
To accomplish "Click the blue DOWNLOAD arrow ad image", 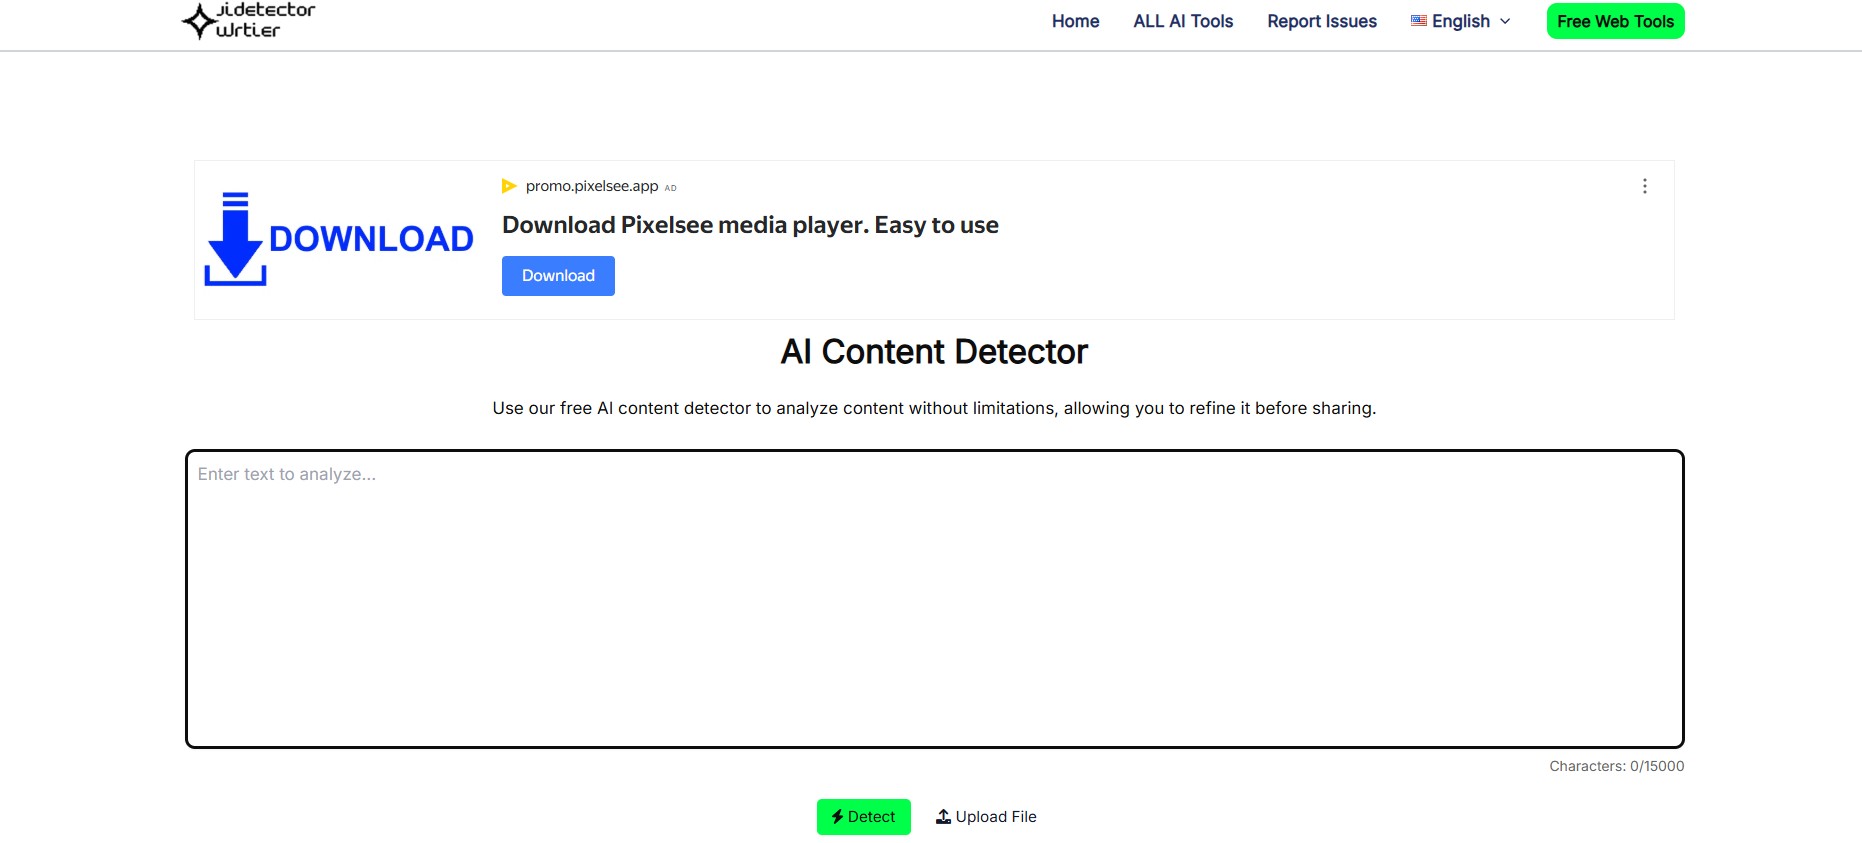I will point(339,239).
